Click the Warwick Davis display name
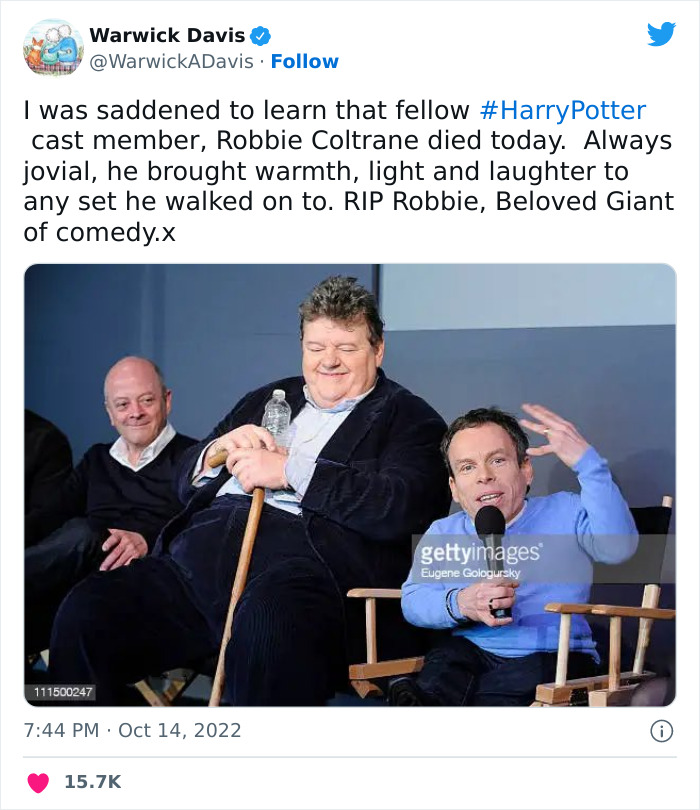The image size is (700, 810). pyautogui.click(x=167, y=36)
